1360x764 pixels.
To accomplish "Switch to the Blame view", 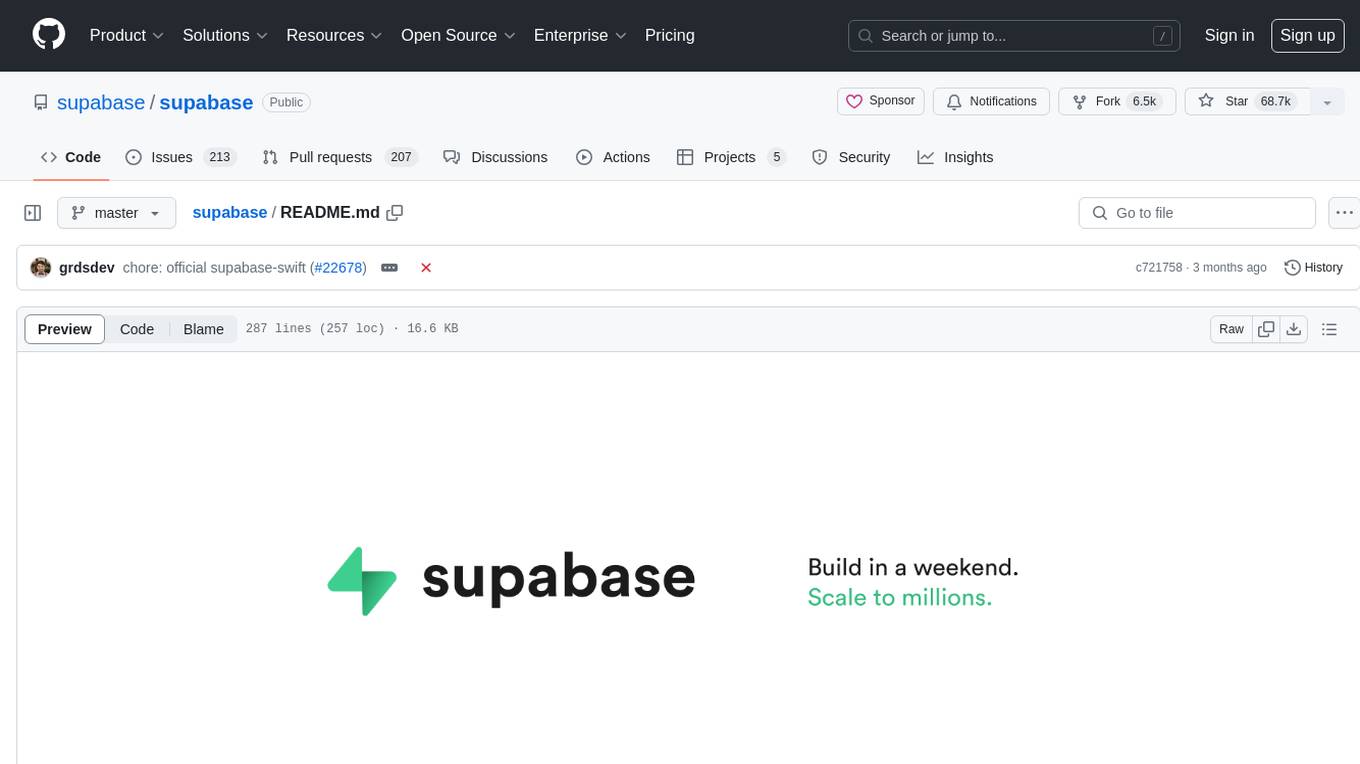I will pos(204,329).
